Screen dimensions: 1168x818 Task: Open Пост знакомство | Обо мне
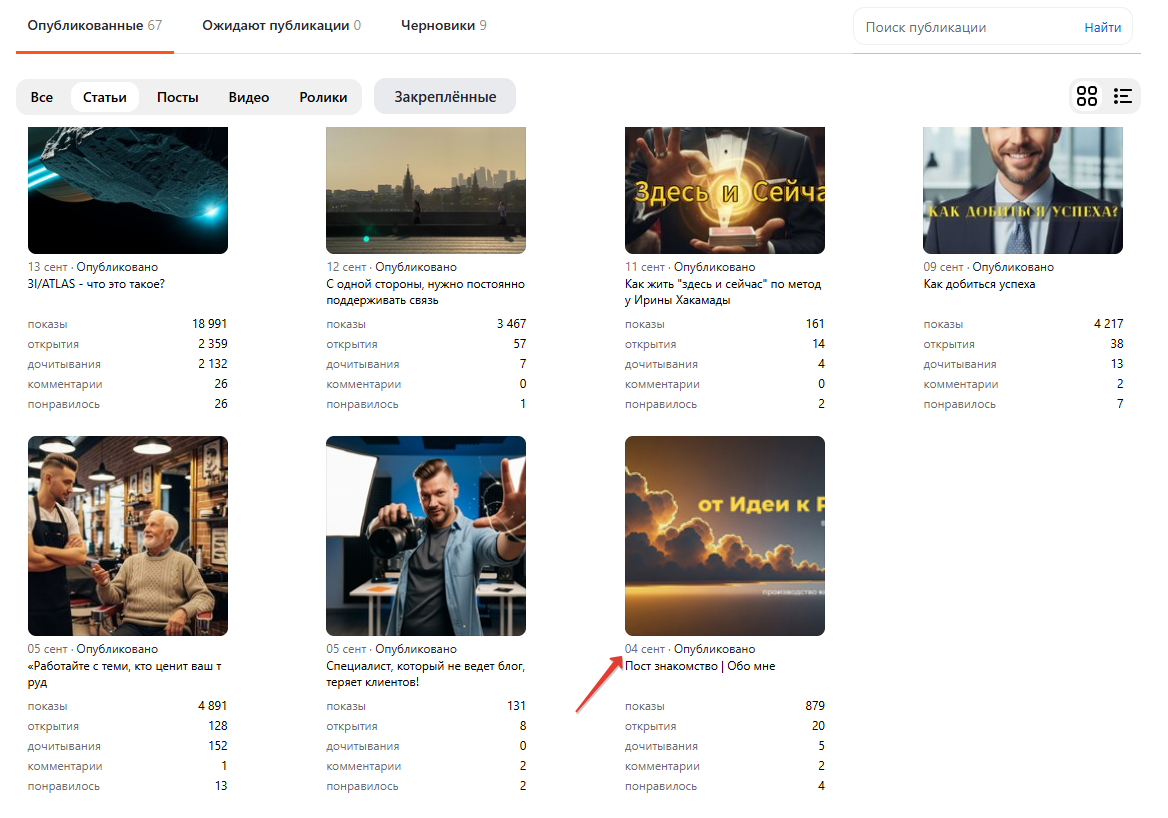coord(700,666)
